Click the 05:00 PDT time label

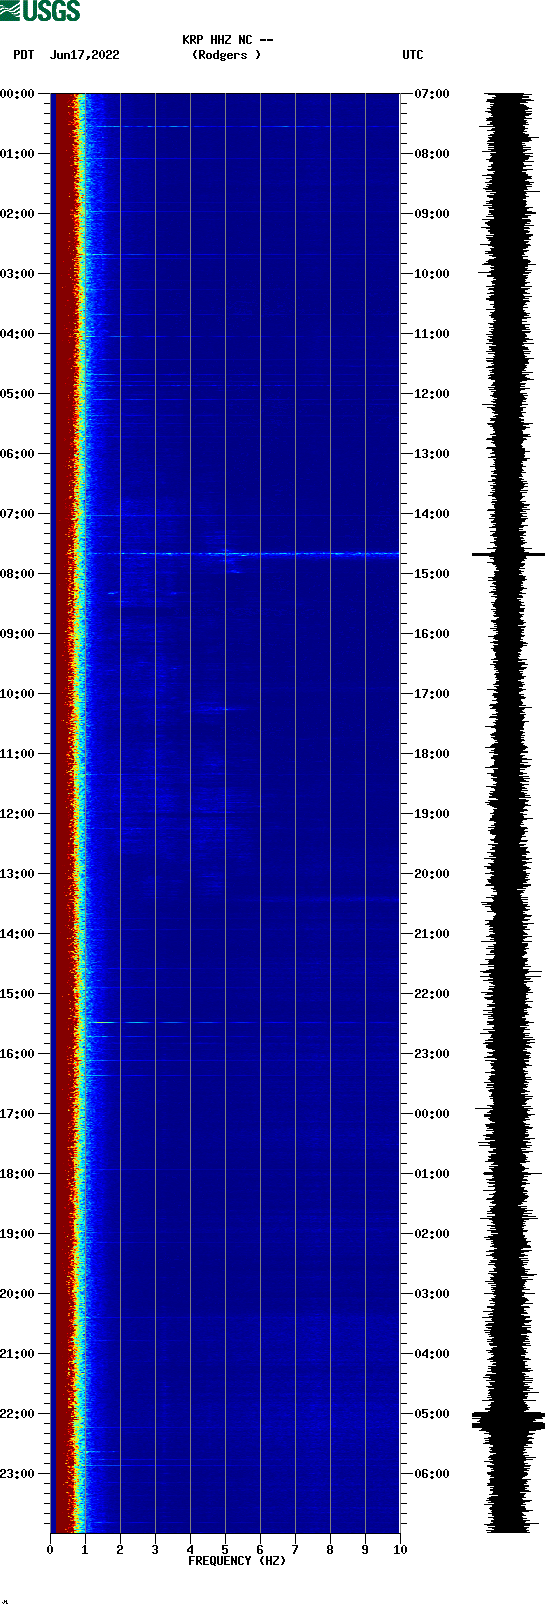(18, 394)
